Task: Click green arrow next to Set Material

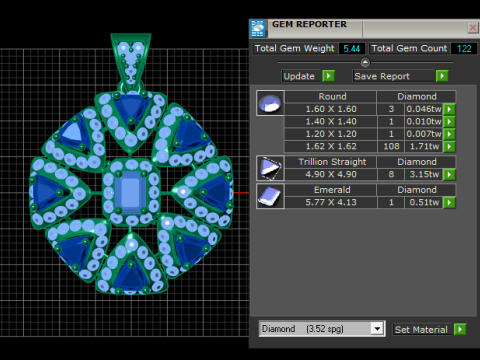Action: point(460,329)
